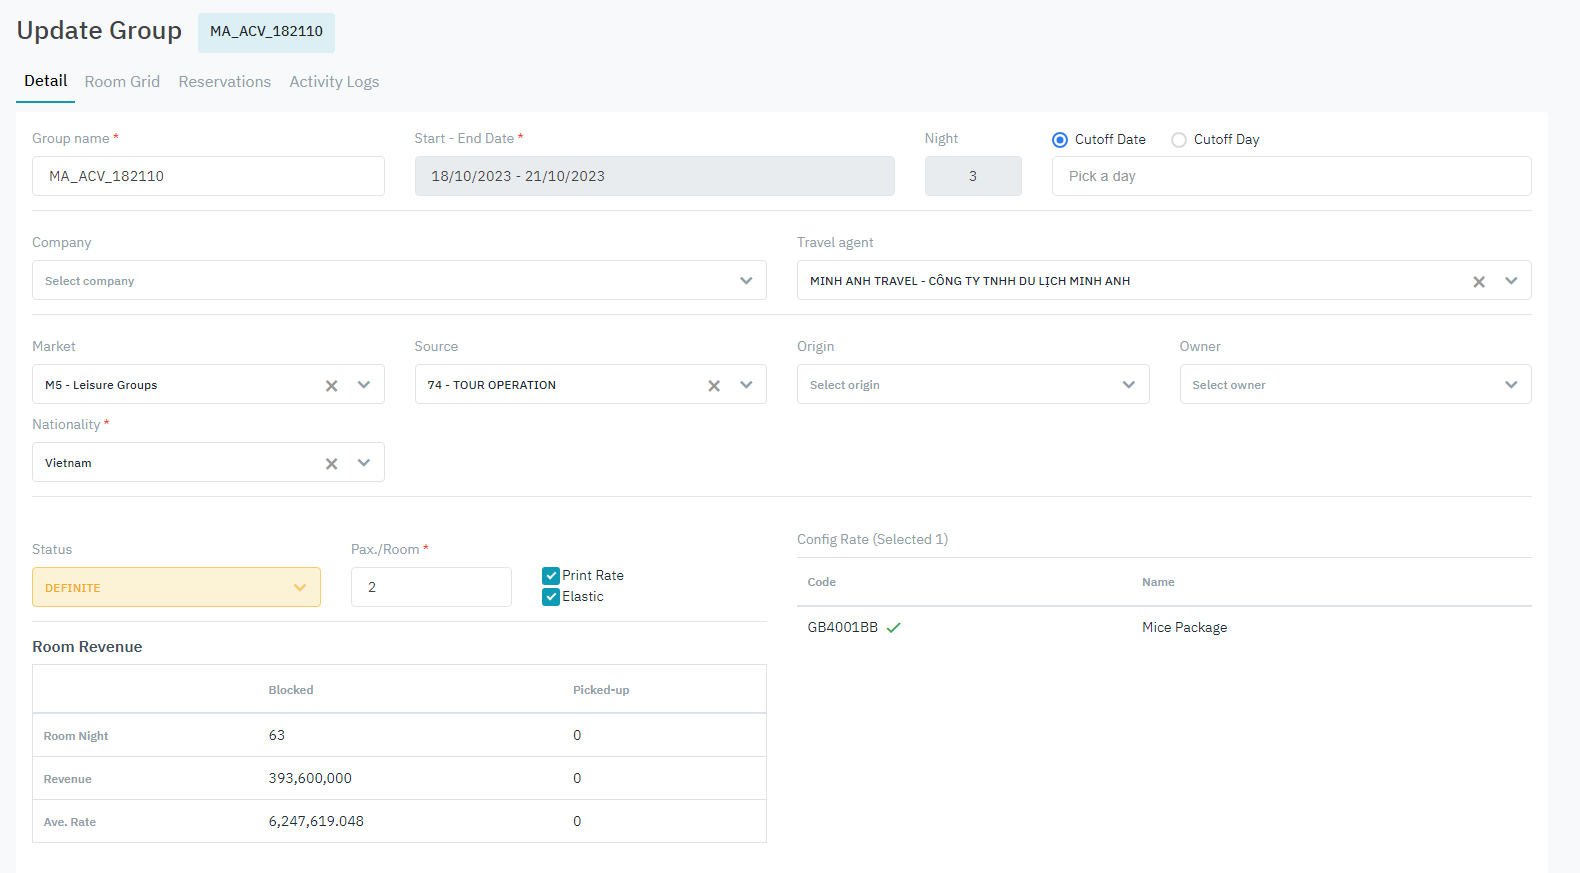The image size is (1580, 873).
Task: Clear the Travel agent selection
Action: pos(1478,282)
